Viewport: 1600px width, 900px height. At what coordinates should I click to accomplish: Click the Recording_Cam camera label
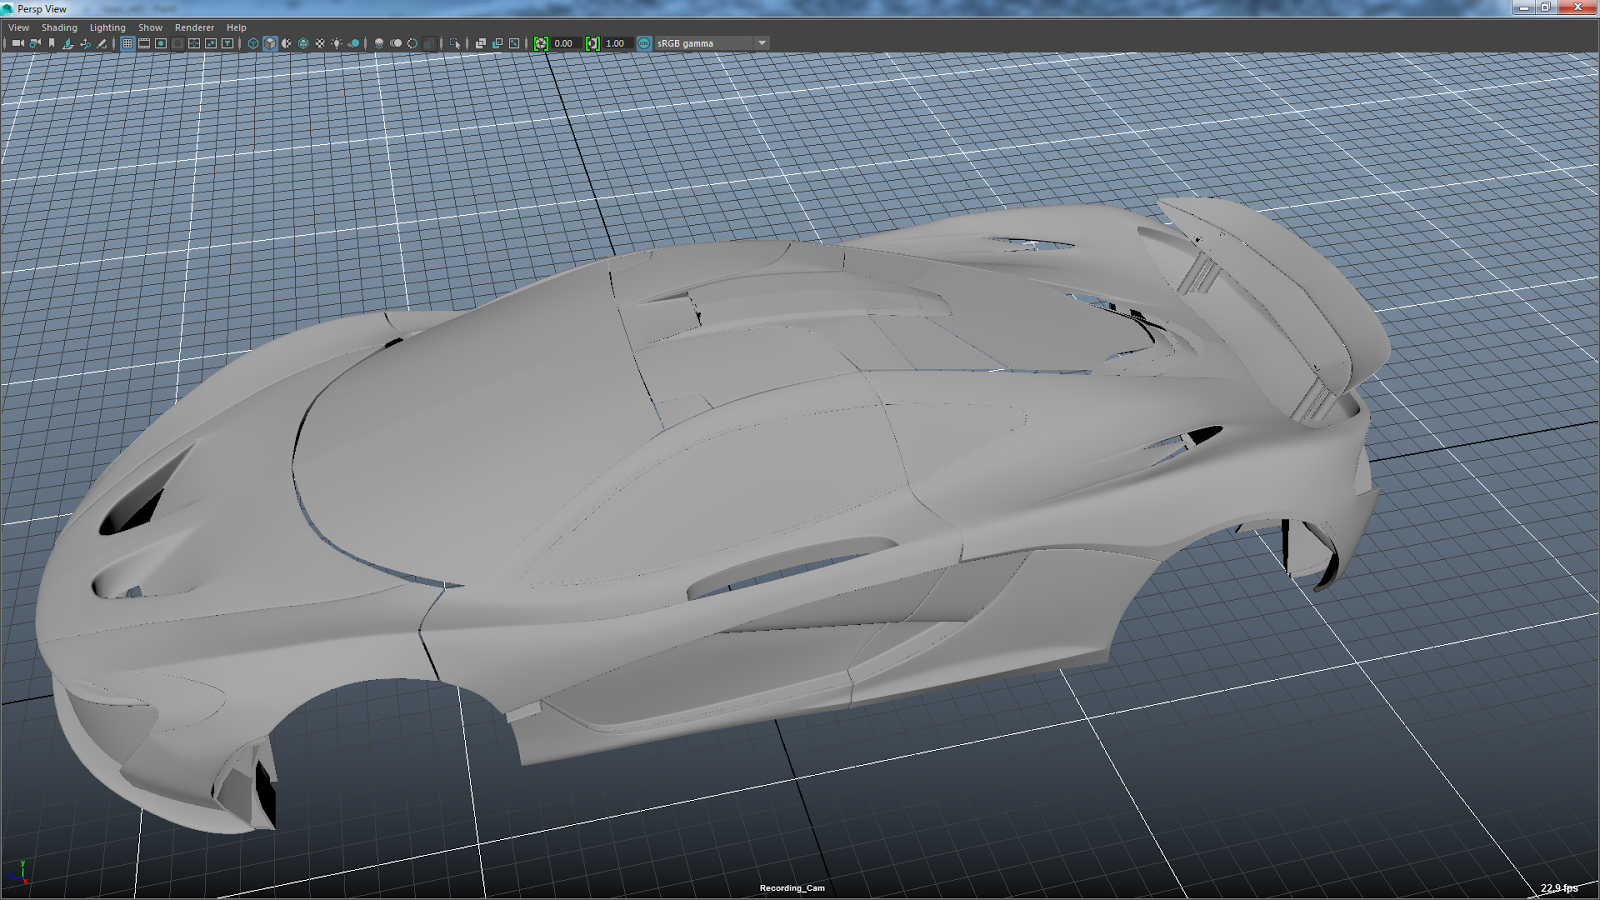[792, 888]
